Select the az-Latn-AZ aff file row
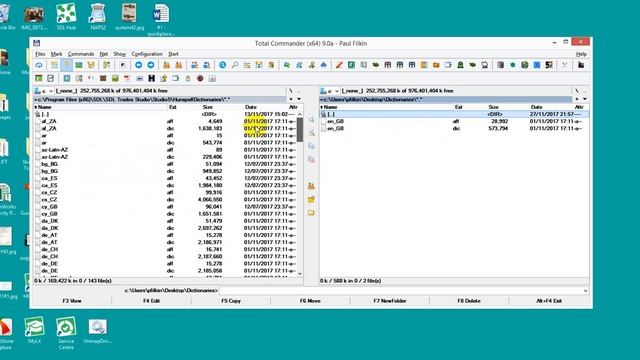Viewport: 640px width, 360px height. click(165, 150)
